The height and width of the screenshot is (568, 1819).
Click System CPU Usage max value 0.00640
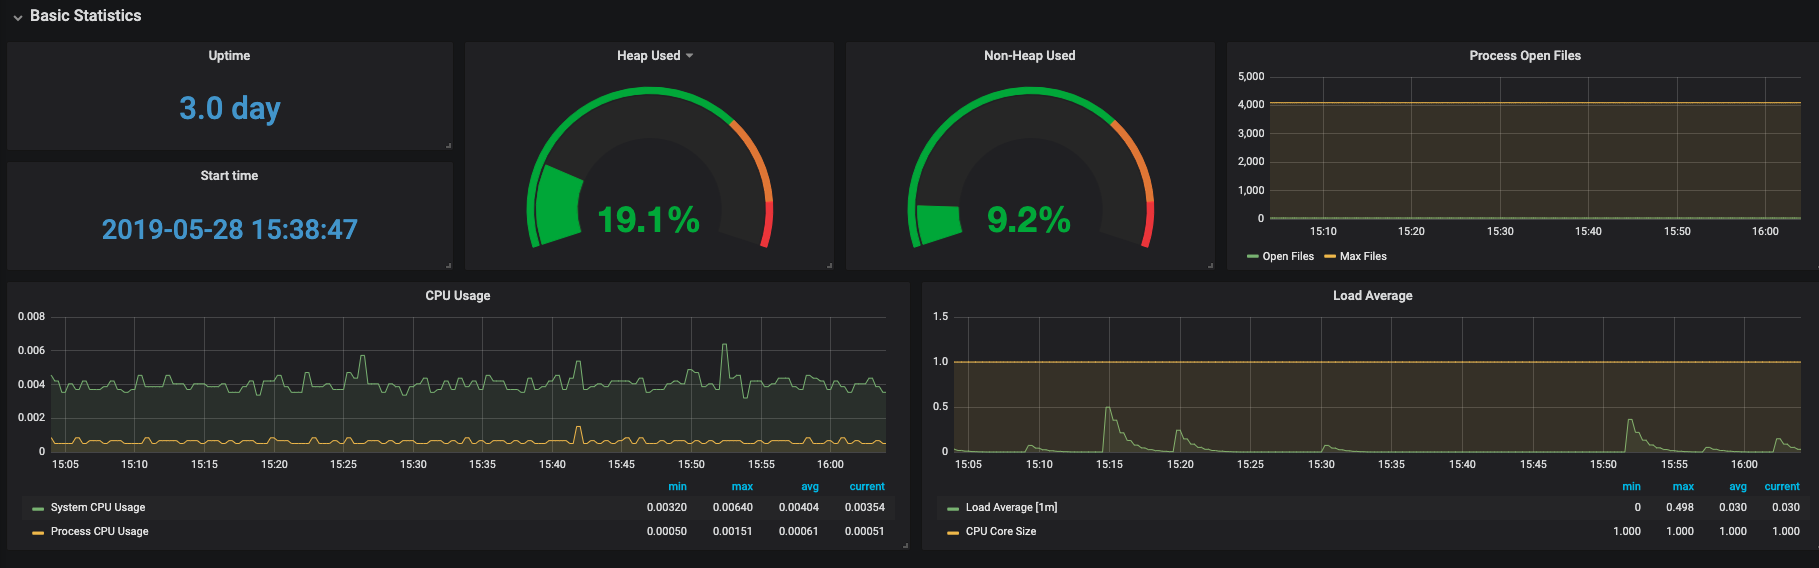tap(733, 508)
